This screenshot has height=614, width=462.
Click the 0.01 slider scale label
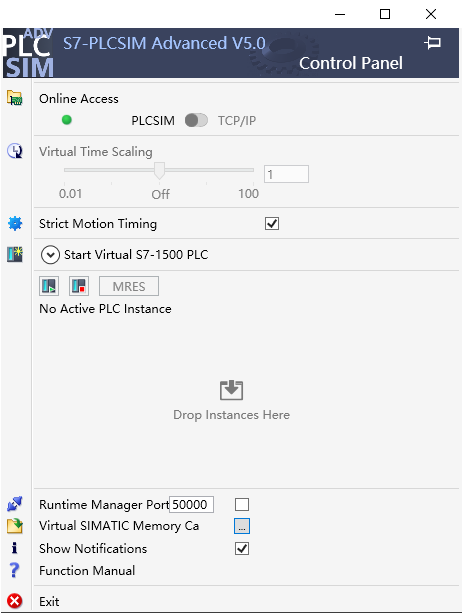pyautogui.click(x=70, y=193)
